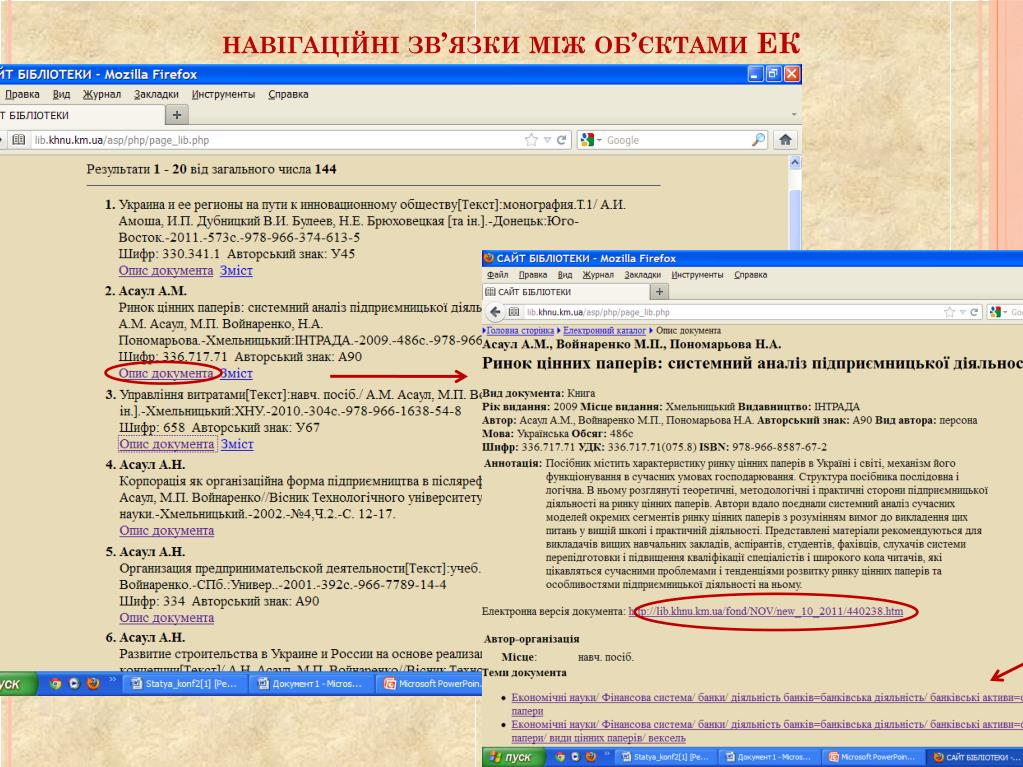Viewport: 1023px width, 767px height.
Task: Reload the page in the front Firefox window
Action: tap(974, 312)
